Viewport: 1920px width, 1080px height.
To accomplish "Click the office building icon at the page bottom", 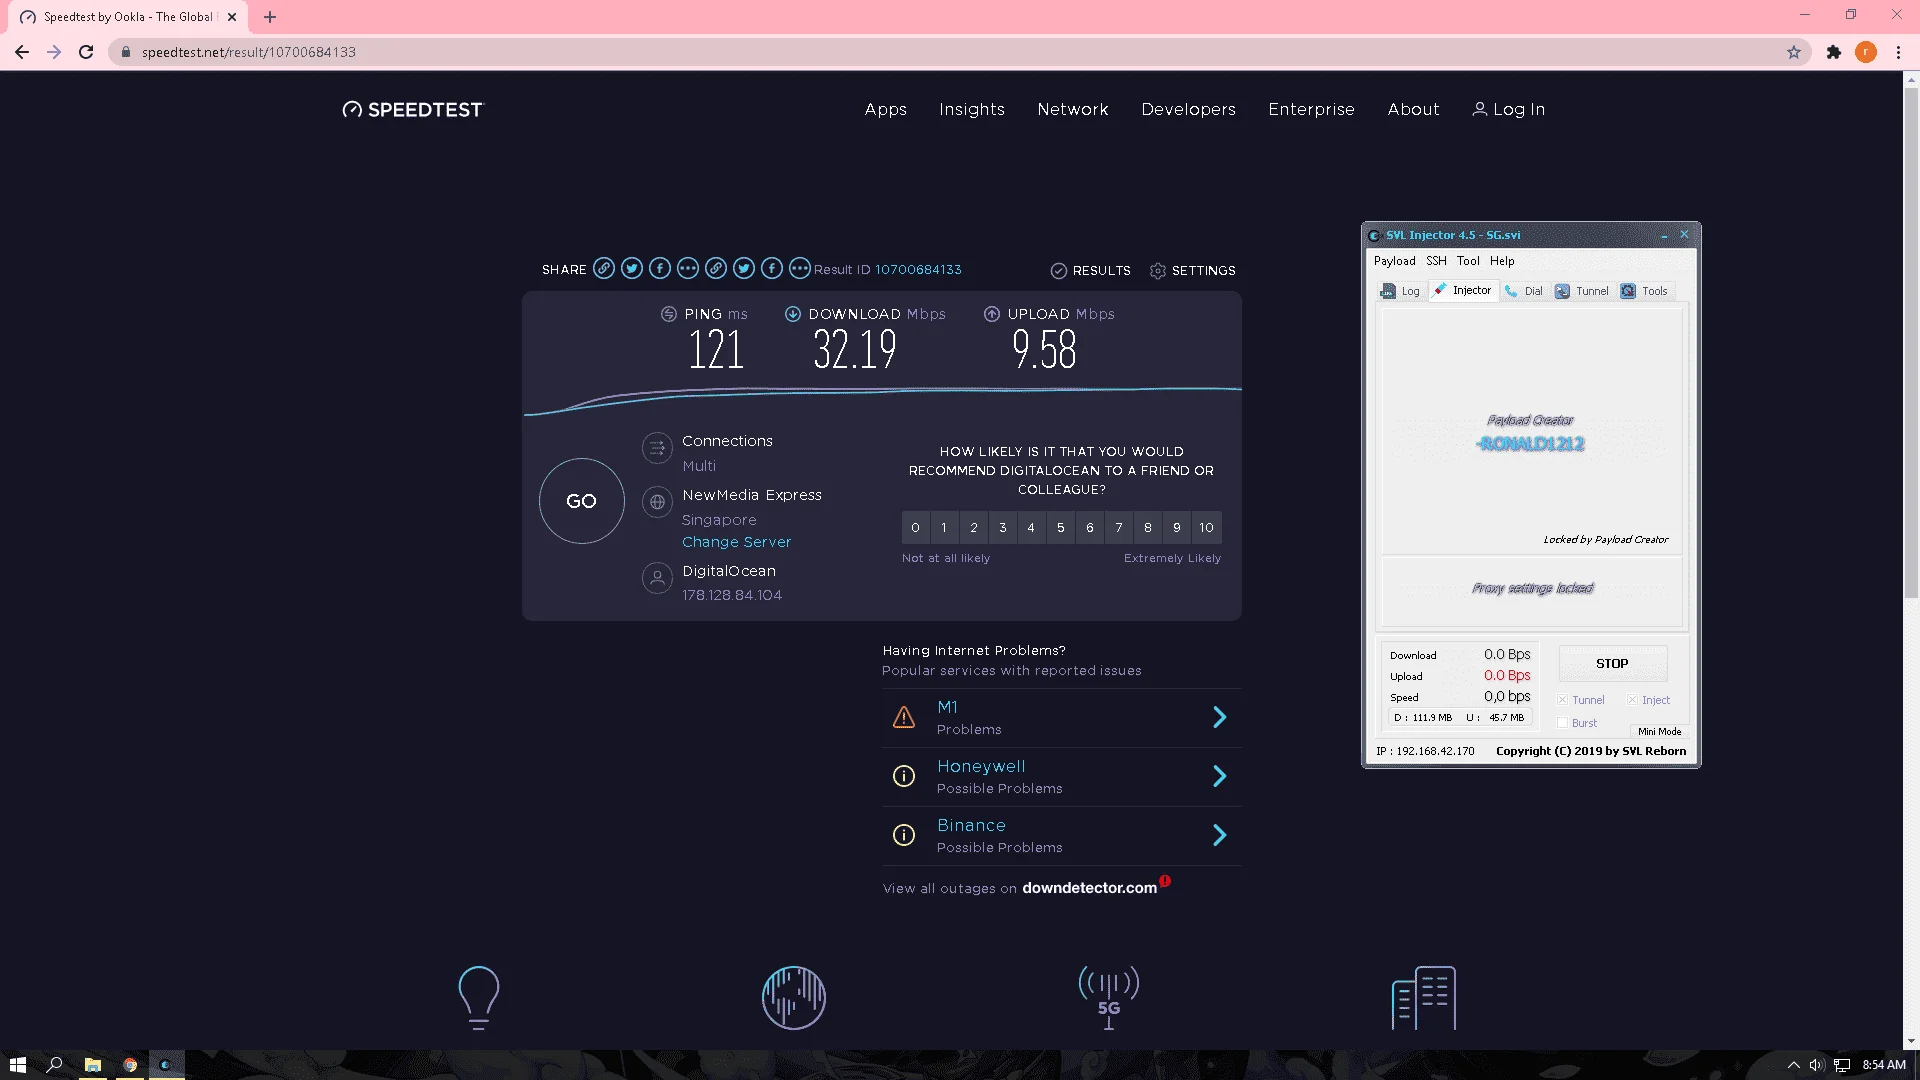I will pos(1424,997).
